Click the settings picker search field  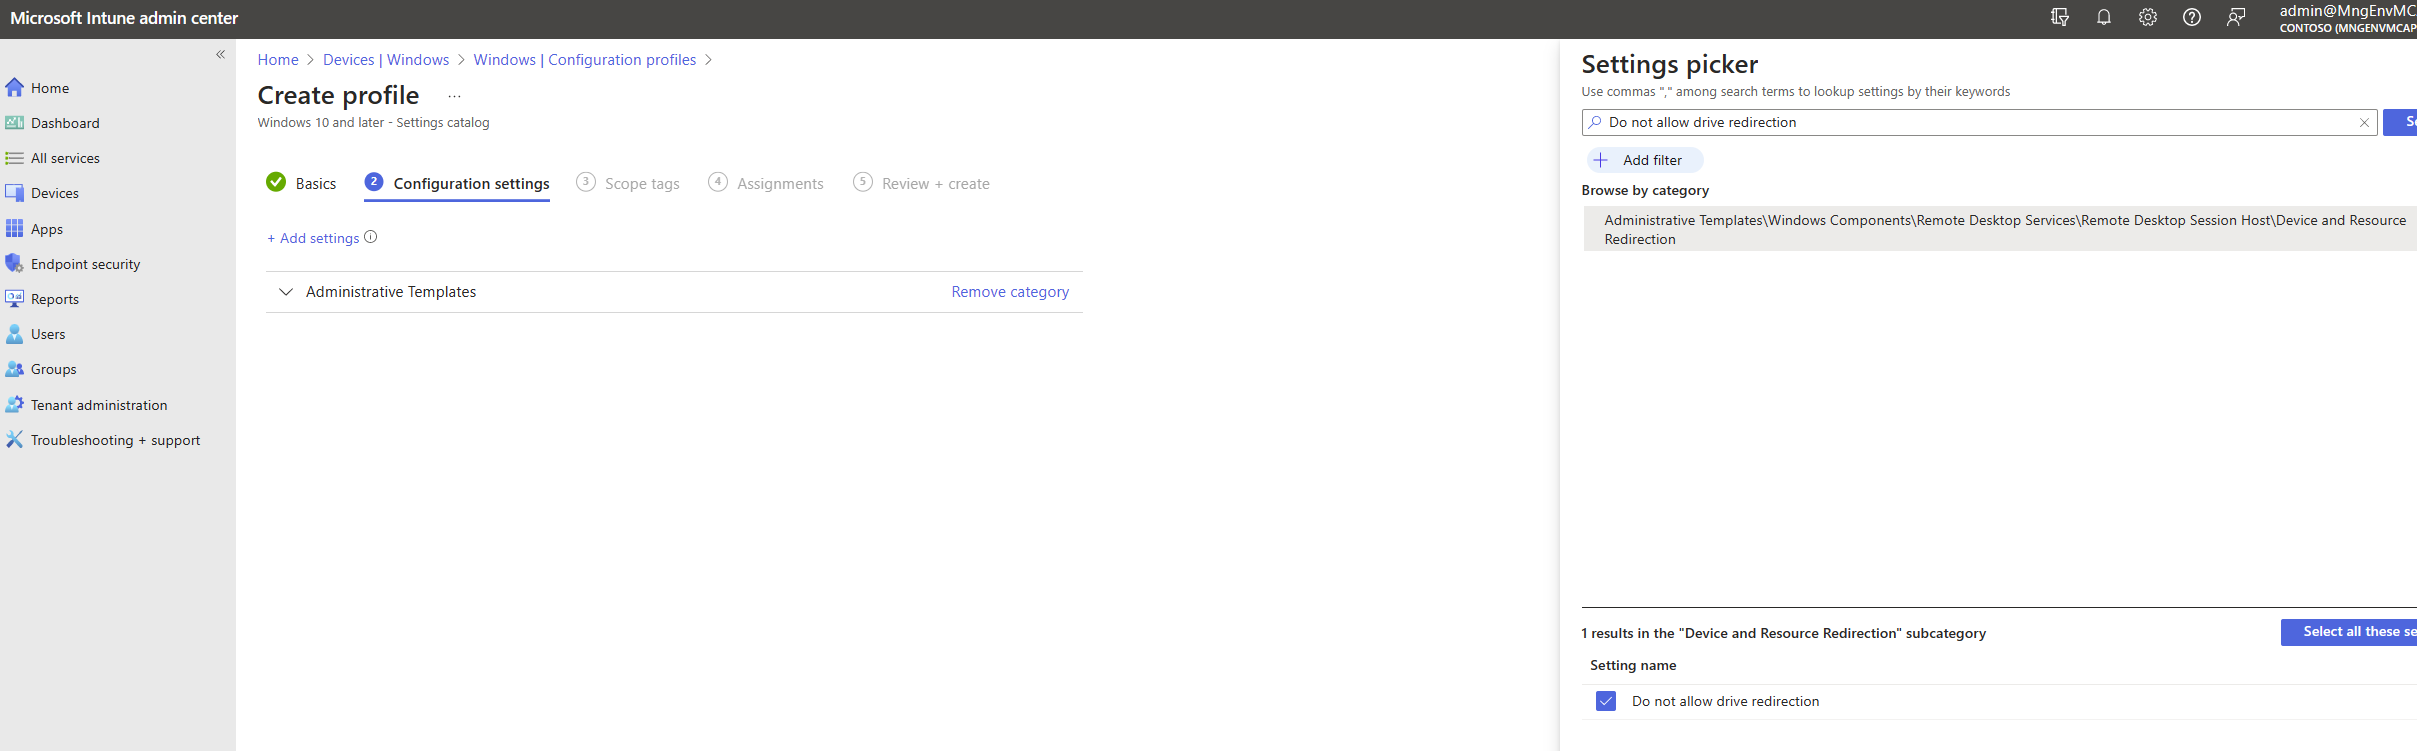(1980, 122)
